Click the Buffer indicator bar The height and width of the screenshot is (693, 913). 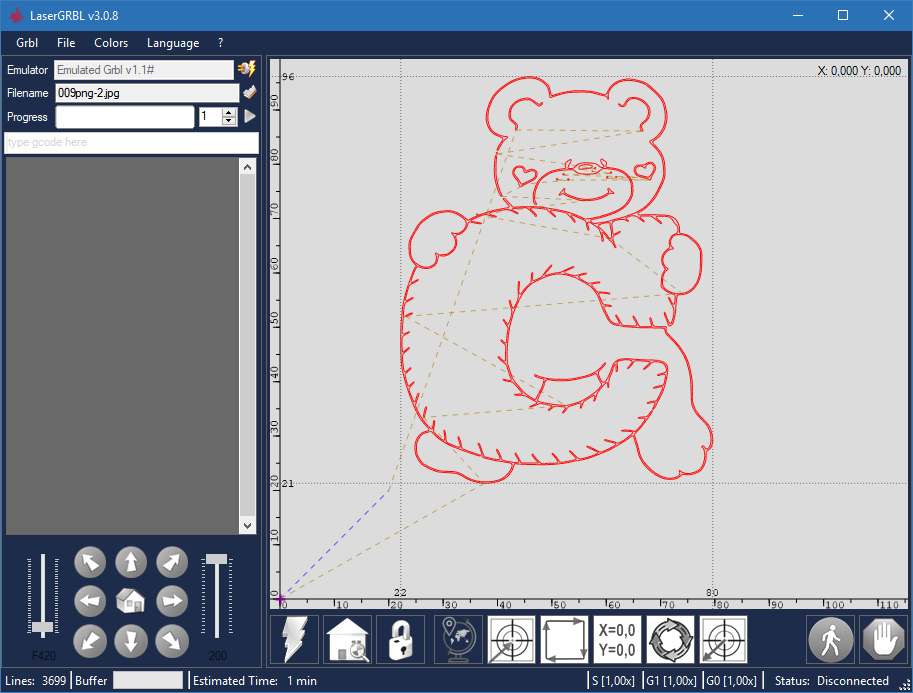148,680
